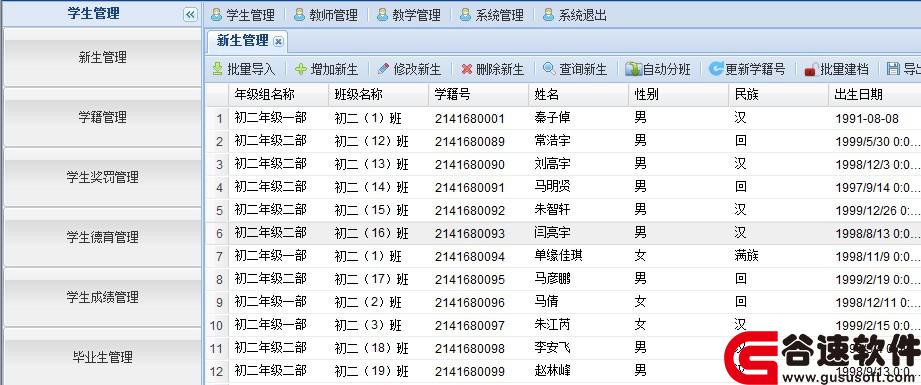Click 学籍号 2141680097 cell
The width and height of the screenshot is (921, 385).
(x=469, y=326)
